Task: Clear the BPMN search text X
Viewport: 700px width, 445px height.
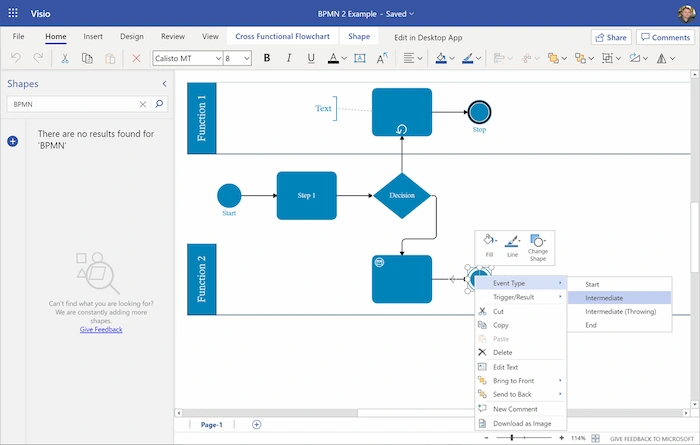Action: [143, 104]
